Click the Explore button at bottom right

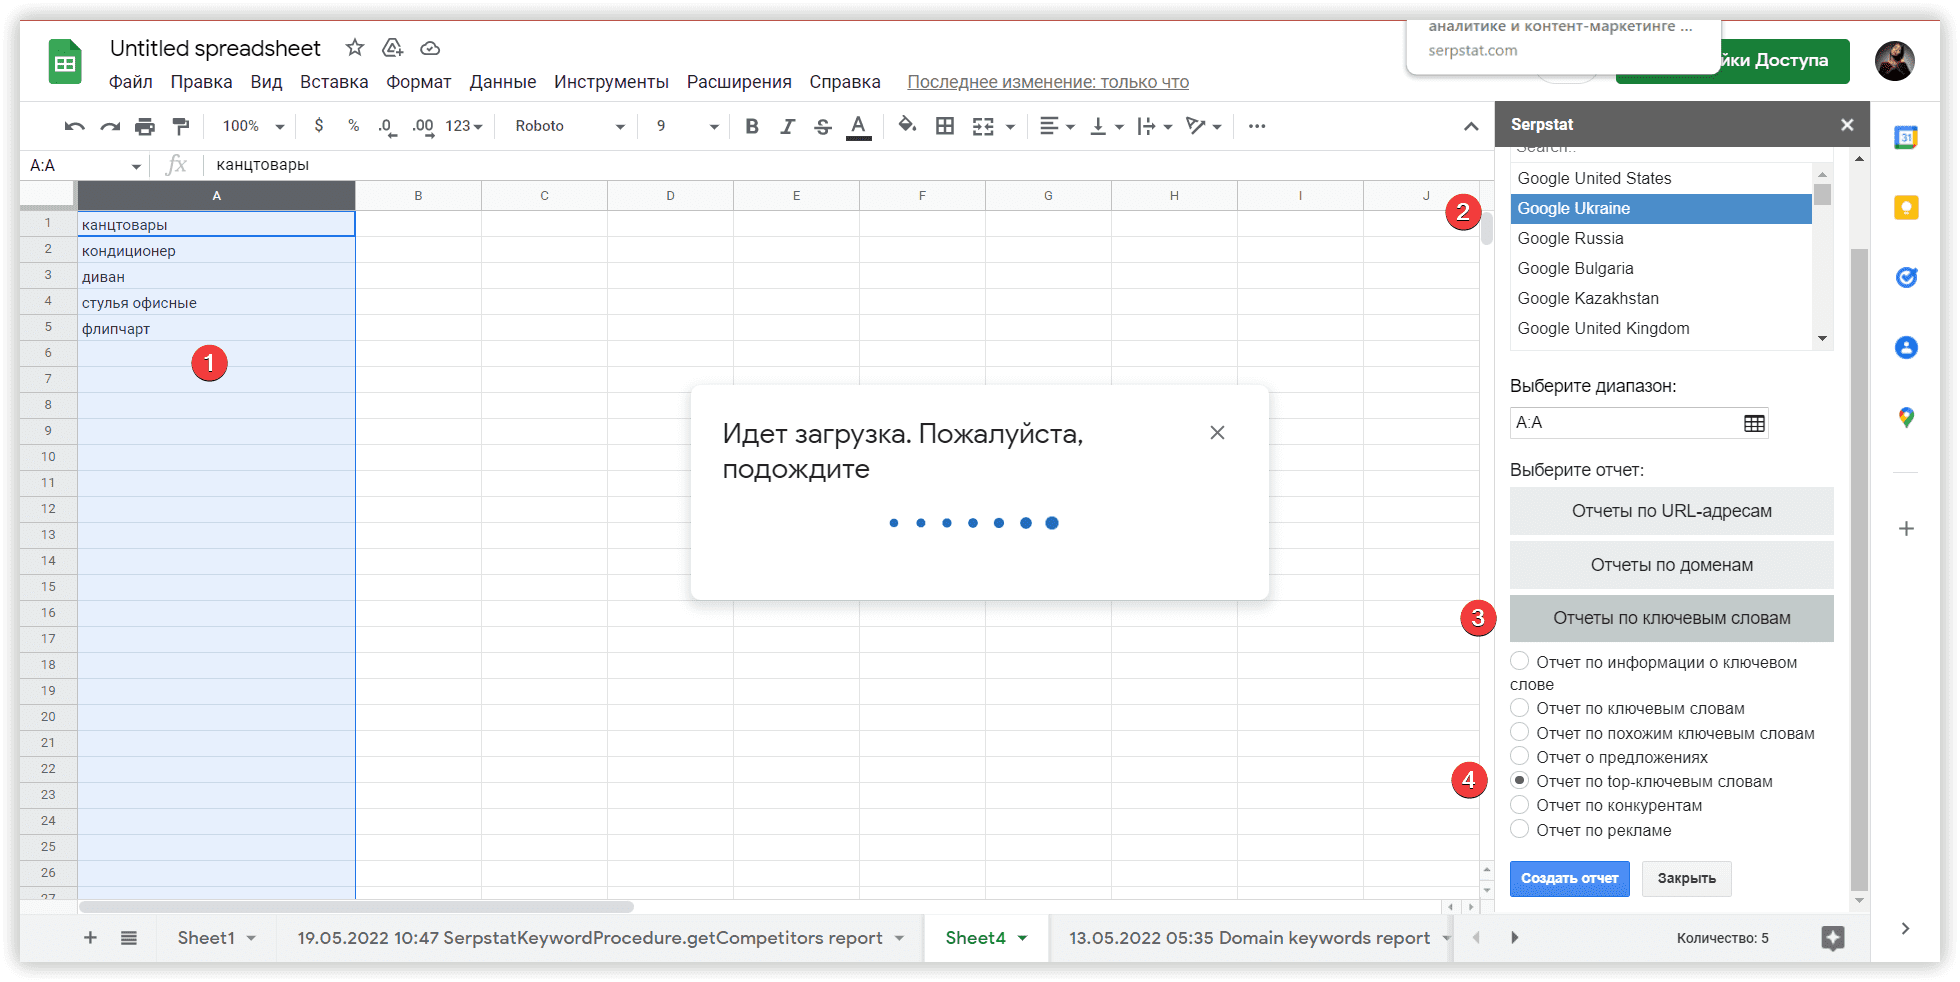point(1832,937)
